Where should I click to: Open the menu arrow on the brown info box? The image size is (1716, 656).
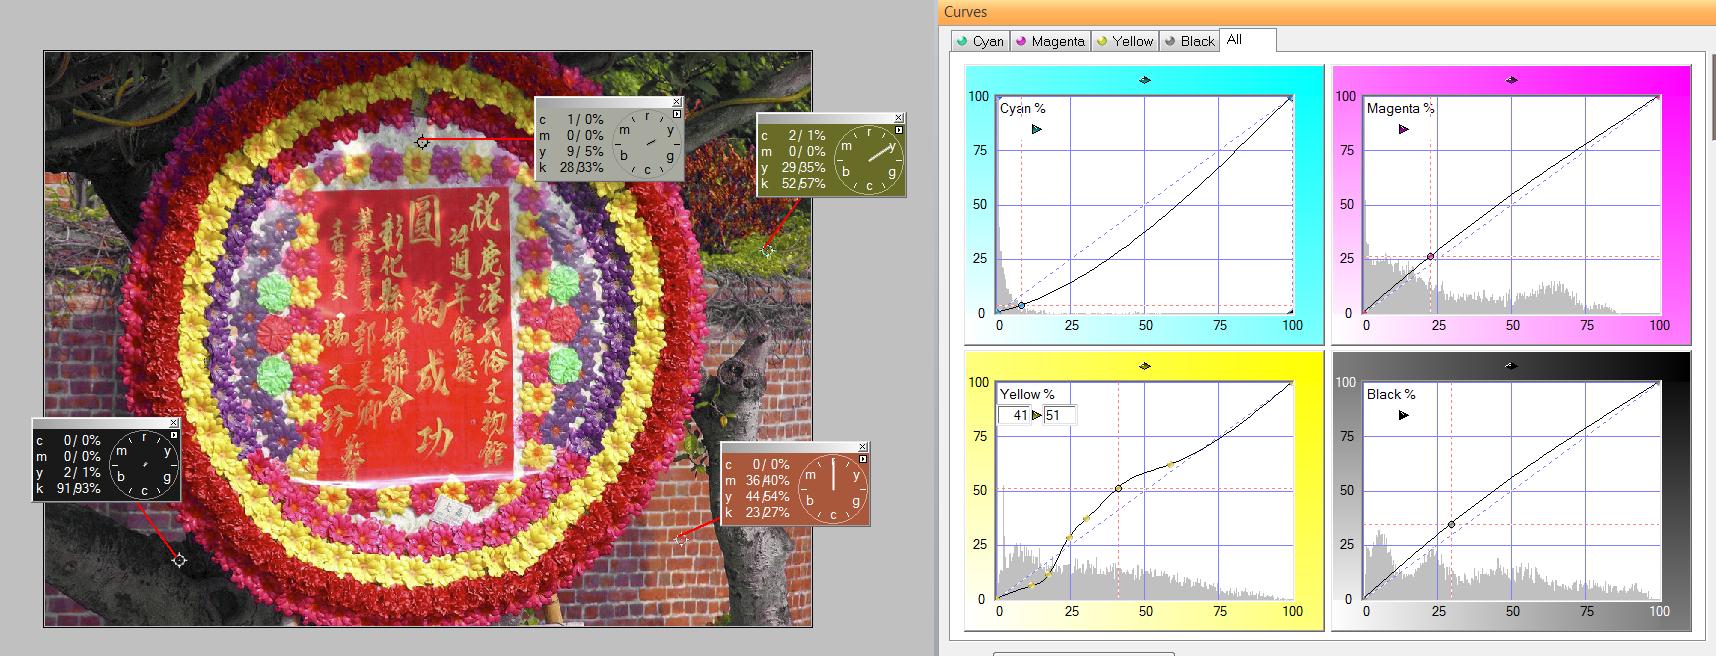click(x=863, y=459)
